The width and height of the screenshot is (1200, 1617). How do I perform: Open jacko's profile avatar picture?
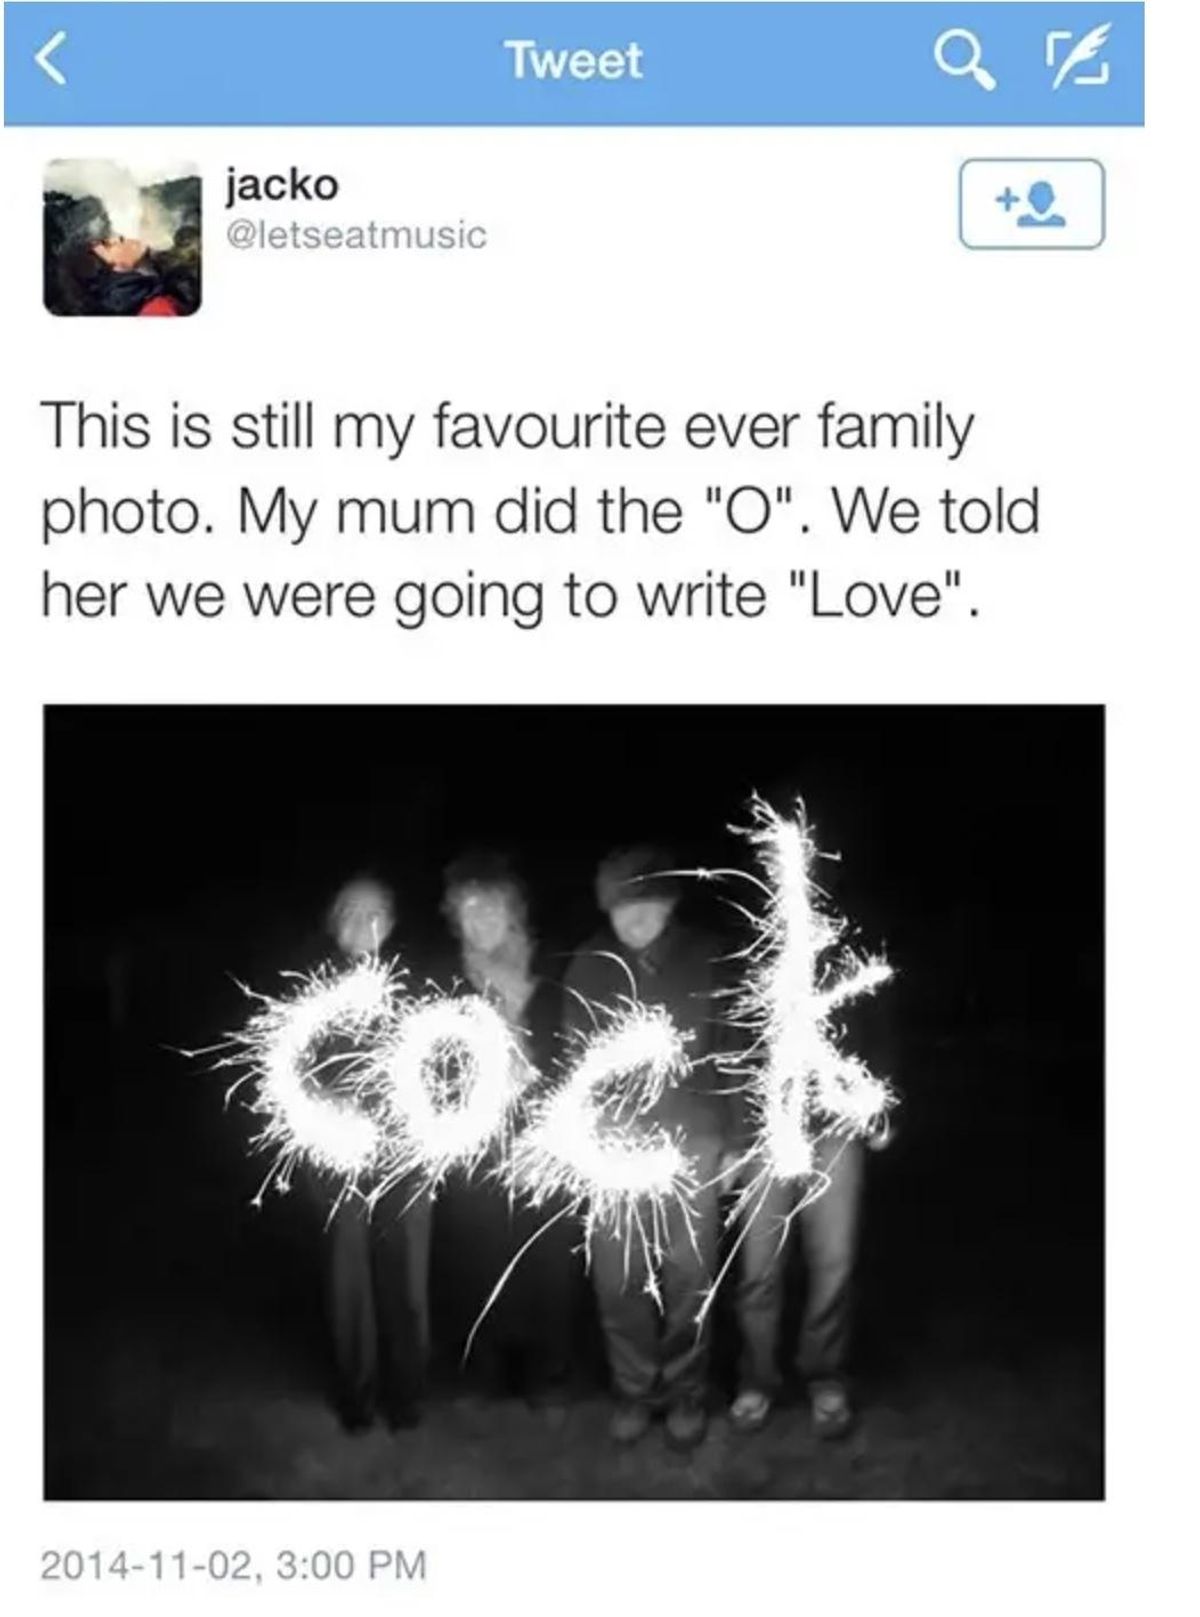(122, 237)
